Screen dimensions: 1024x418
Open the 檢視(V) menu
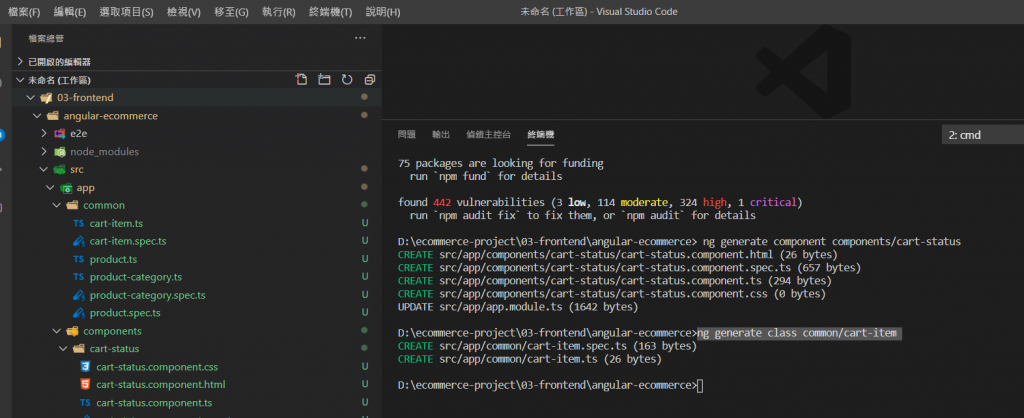point(184,12)
